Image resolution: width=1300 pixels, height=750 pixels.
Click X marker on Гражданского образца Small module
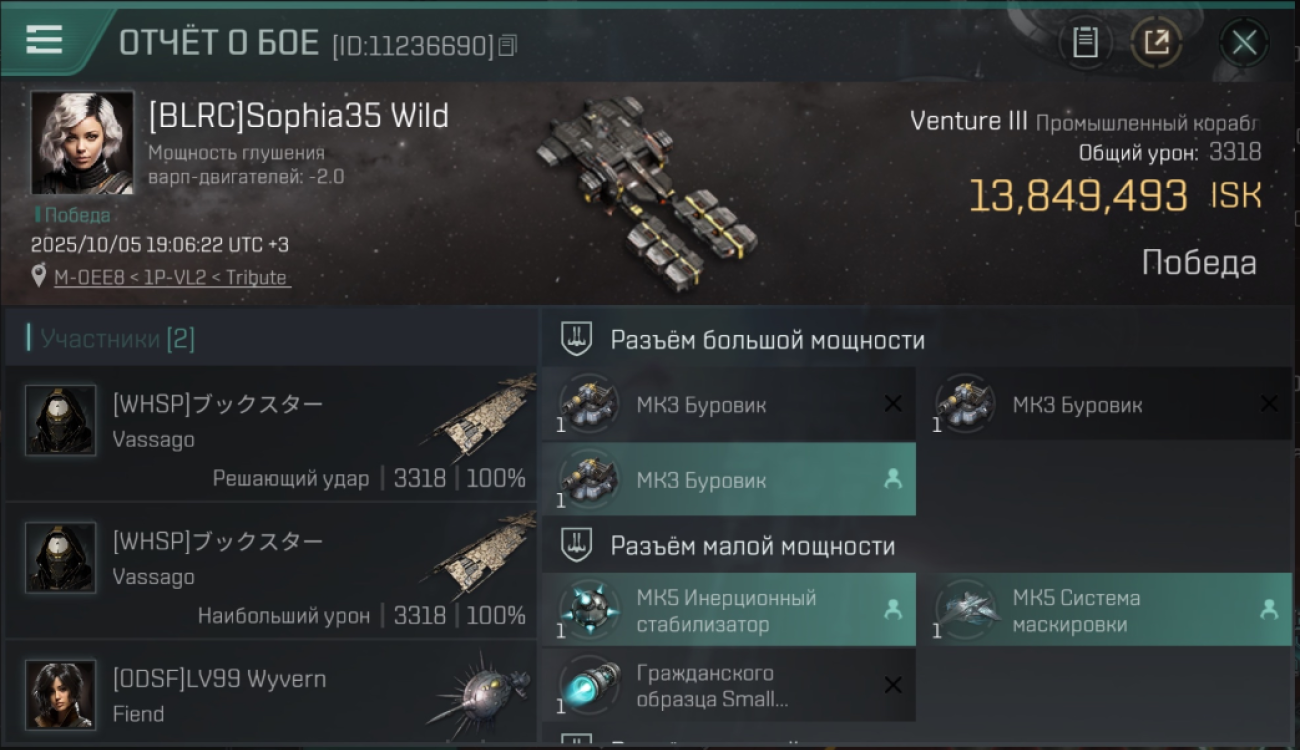[893, 685]
